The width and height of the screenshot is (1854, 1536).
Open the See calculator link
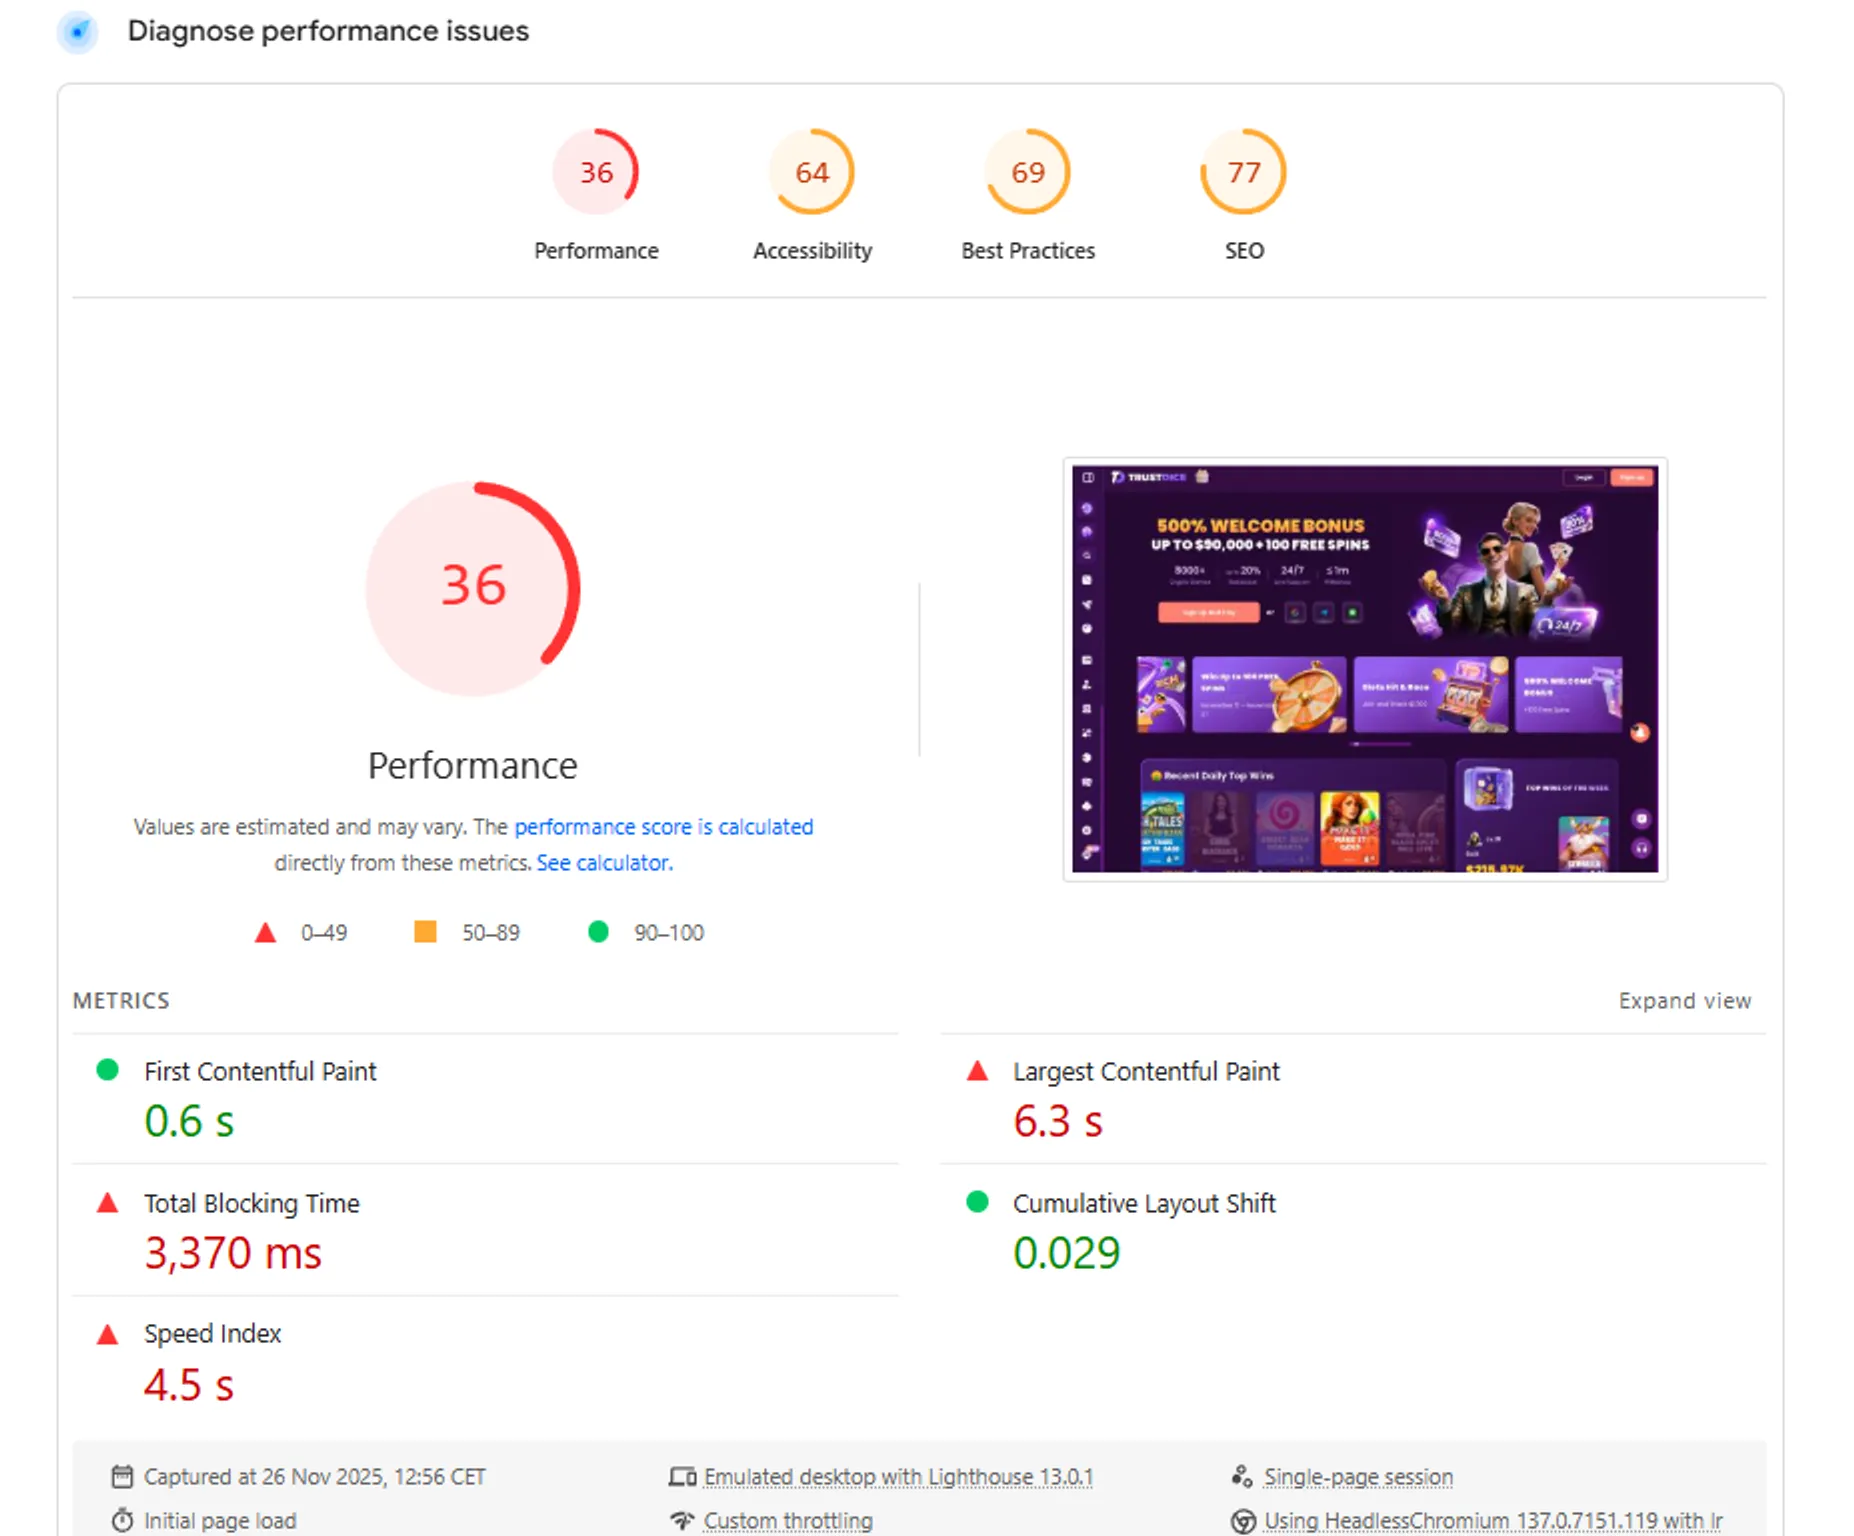602,862
